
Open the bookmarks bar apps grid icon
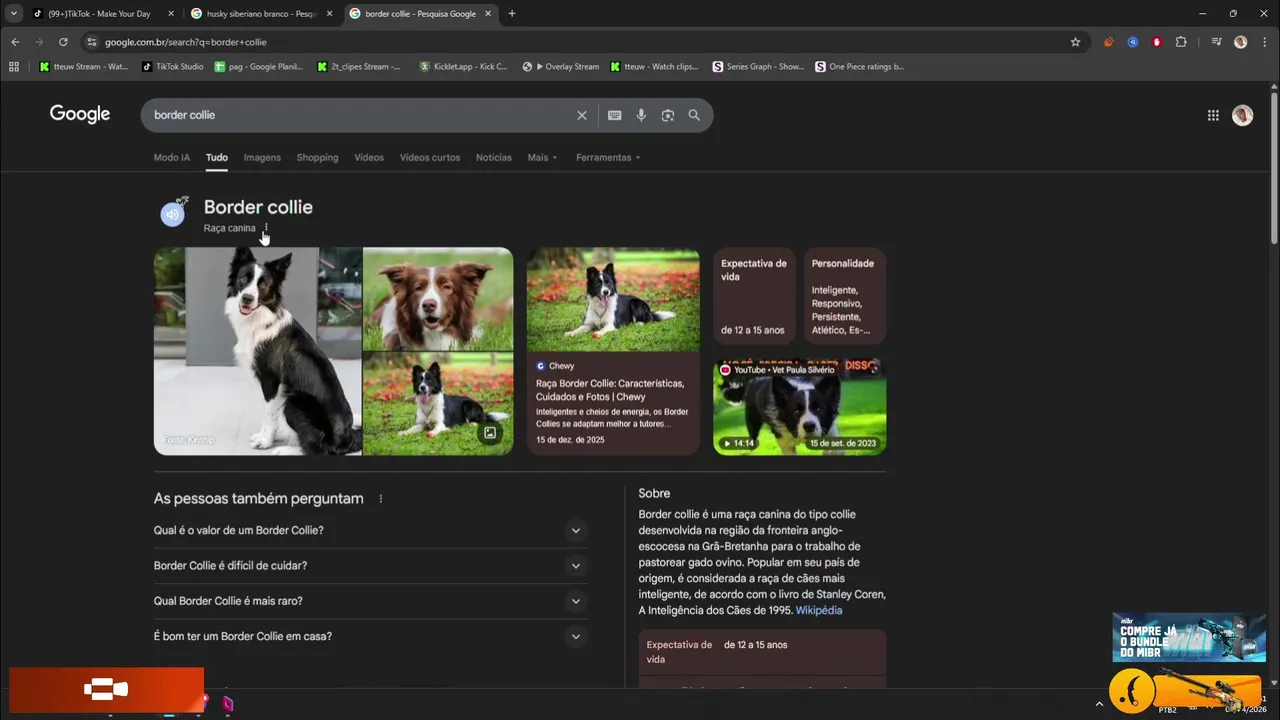pos(14,67)
